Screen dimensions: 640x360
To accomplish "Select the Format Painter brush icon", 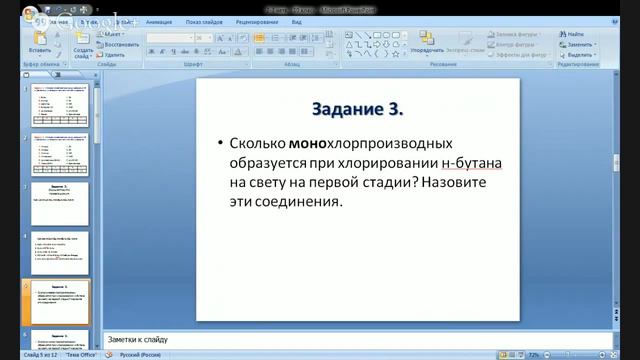I will pyautogui.click(x=58, y=54).
